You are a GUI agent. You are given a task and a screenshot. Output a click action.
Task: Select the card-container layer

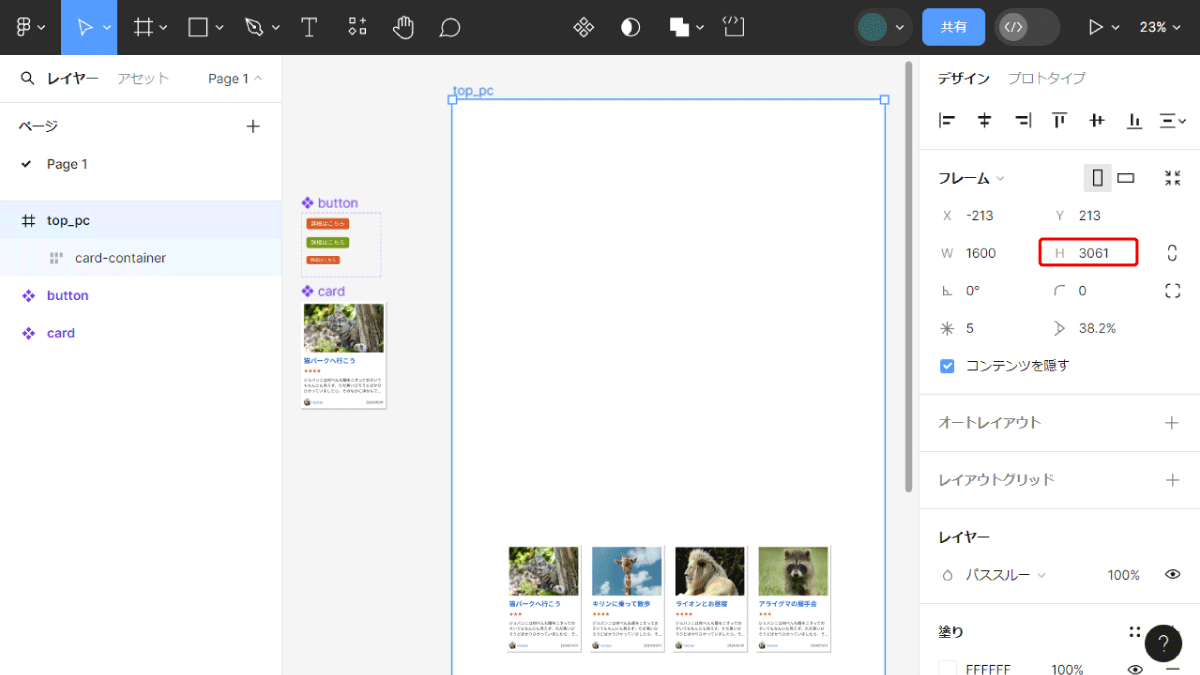140,258
